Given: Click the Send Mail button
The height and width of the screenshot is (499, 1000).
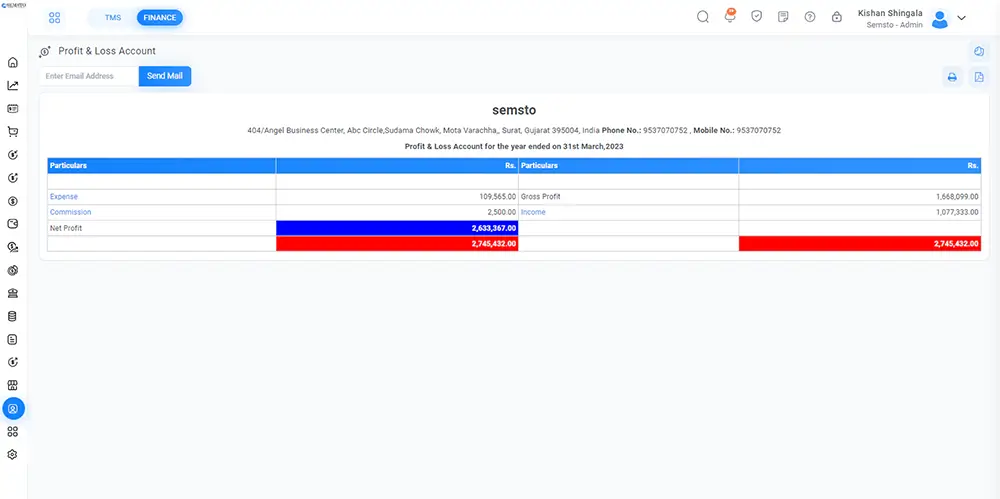Looking at the screenshot, I should [165, 76].
